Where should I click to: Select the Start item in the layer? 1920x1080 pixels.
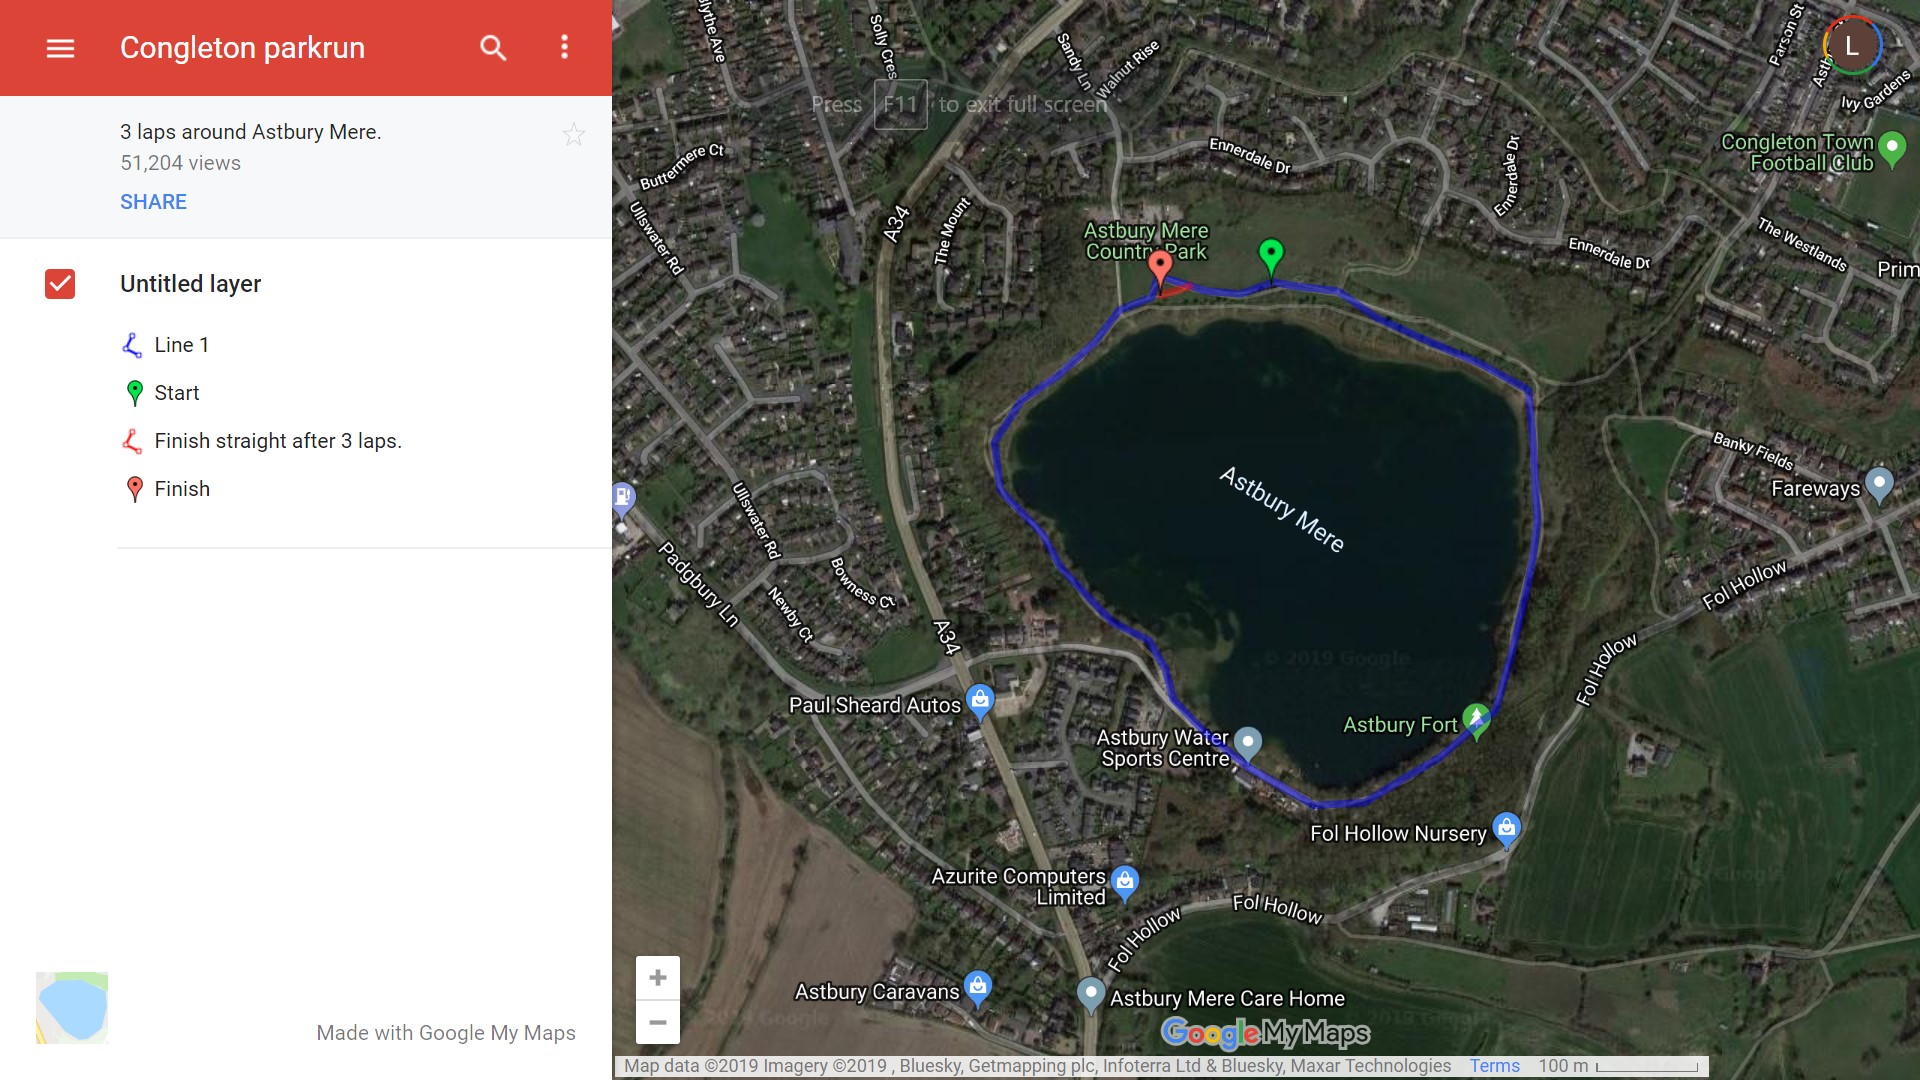[x=176, y=393]
